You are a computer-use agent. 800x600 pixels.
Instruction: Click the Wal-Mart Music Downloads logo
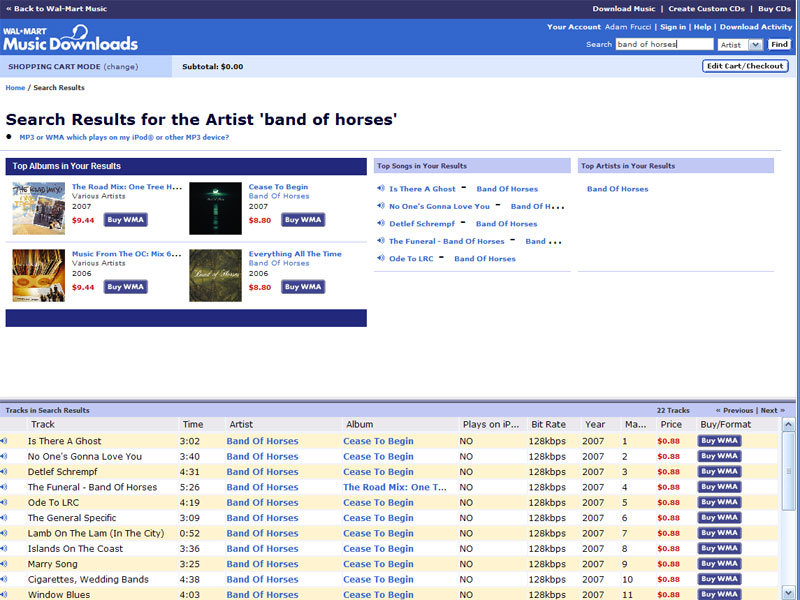(x=70, y=38)
